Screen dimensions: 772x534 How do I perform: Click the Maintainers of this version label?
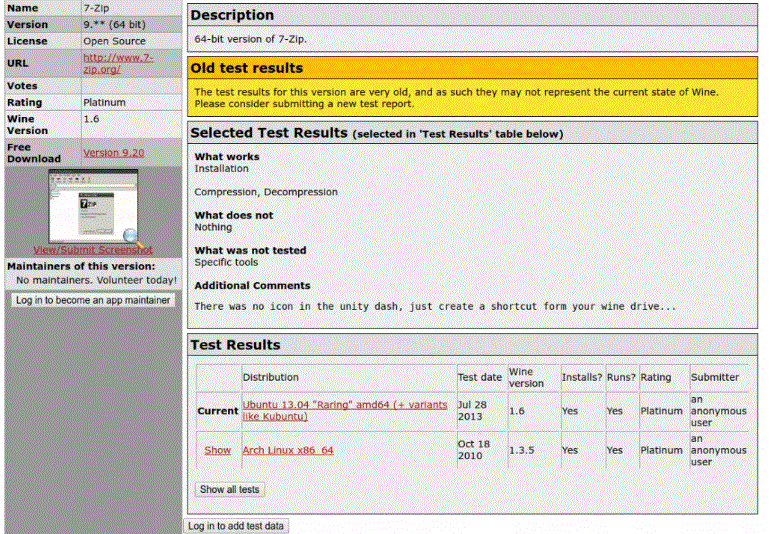[x=81, y=266]
